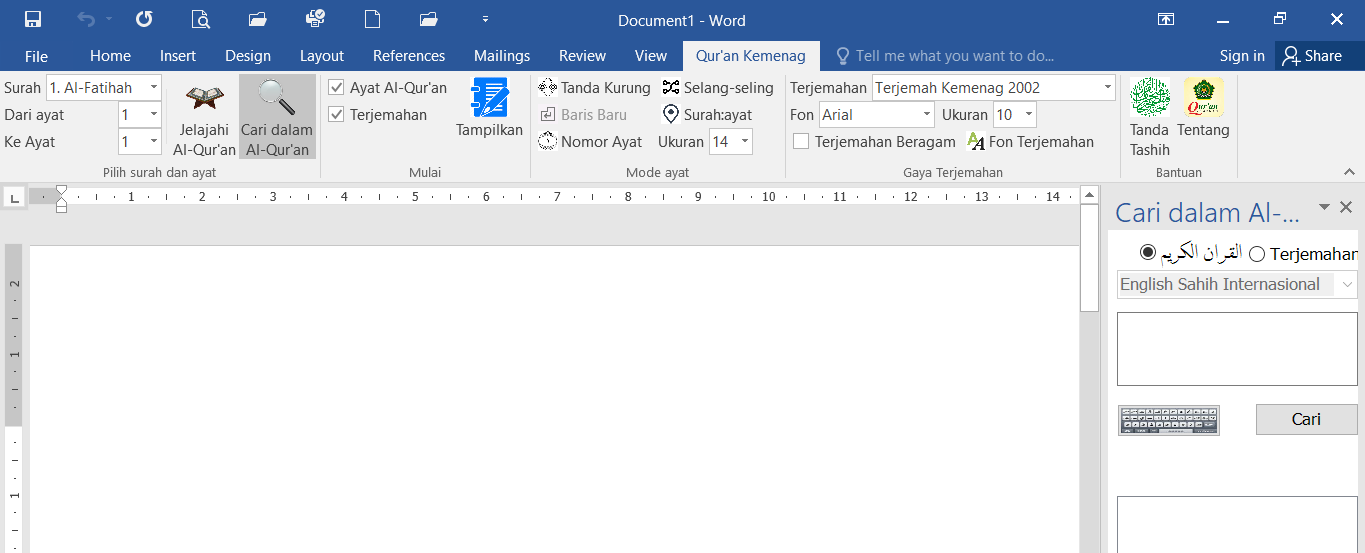Click Nomor Ayat option
The width and height of the screenshot is (1365, 553).
[x=590, y=142]
